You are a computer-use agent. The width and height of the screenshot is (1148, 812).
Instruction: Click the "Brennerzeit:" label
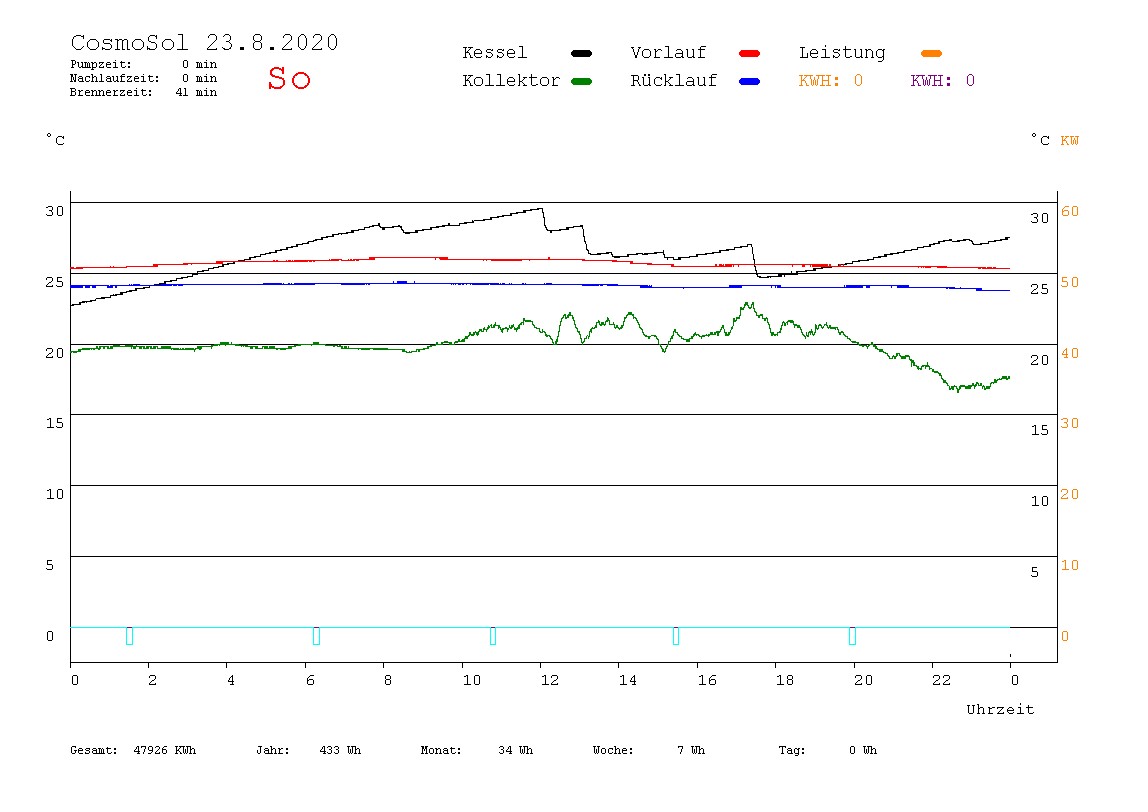[x=111, y=92]
